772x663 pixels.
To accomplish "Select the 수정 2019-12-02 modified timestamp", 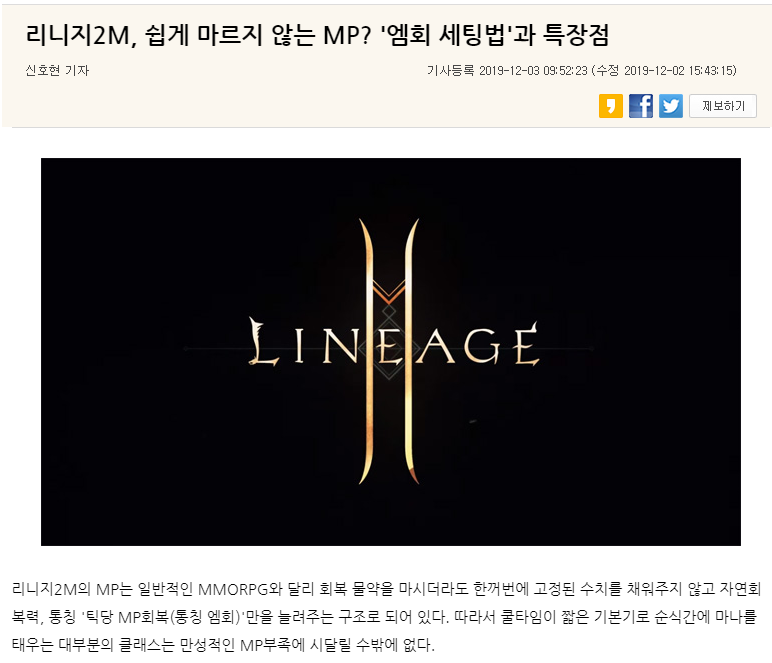I will coord(664,70).
